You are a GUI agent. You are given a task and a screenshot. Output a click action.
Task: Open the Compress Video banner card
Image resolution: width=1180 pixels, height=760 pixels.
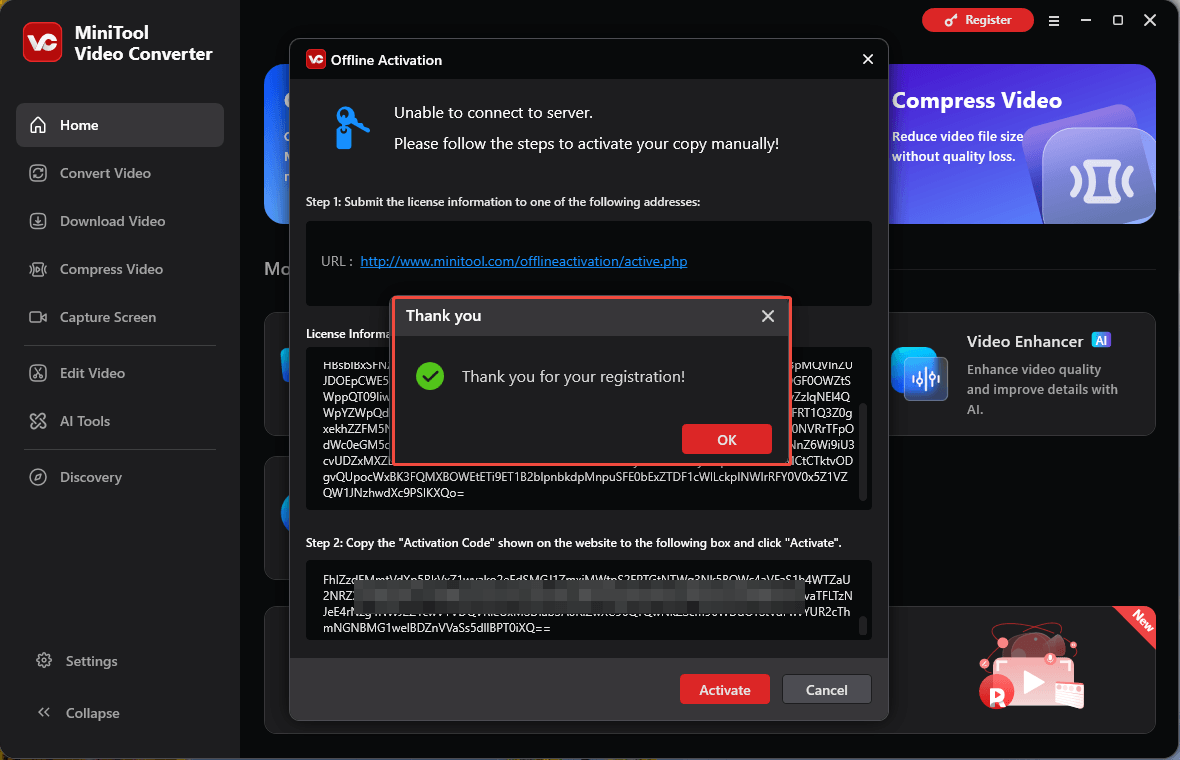(x=1022, y=144)
